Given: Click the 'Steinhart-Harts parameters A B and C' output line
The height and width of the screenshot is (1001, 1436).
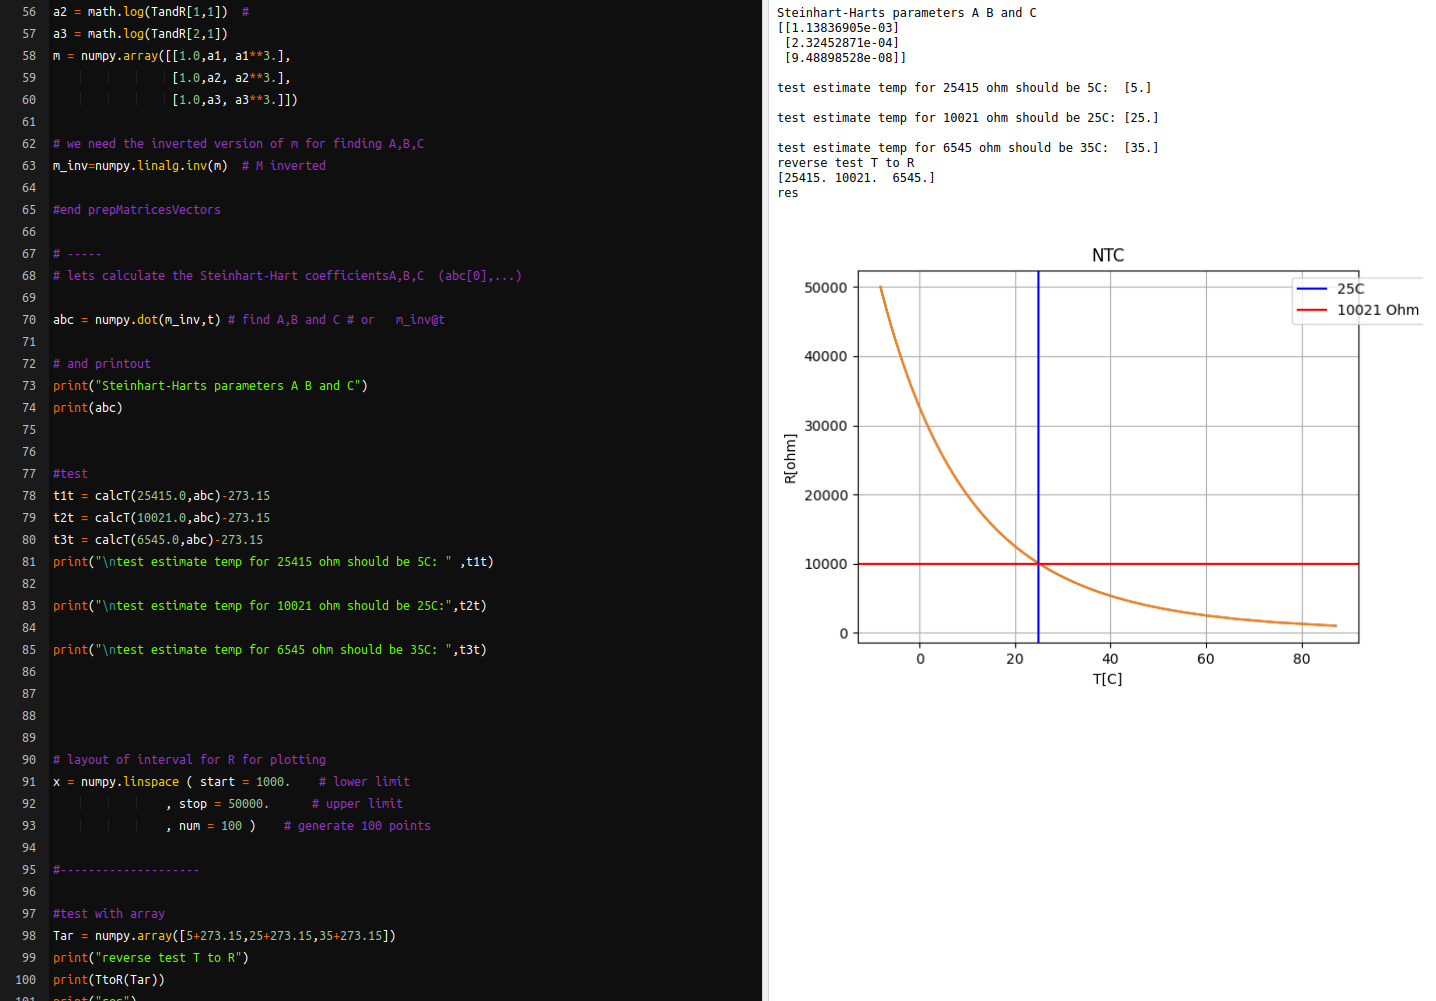Looking at the screenshot, I should (906, 13).
